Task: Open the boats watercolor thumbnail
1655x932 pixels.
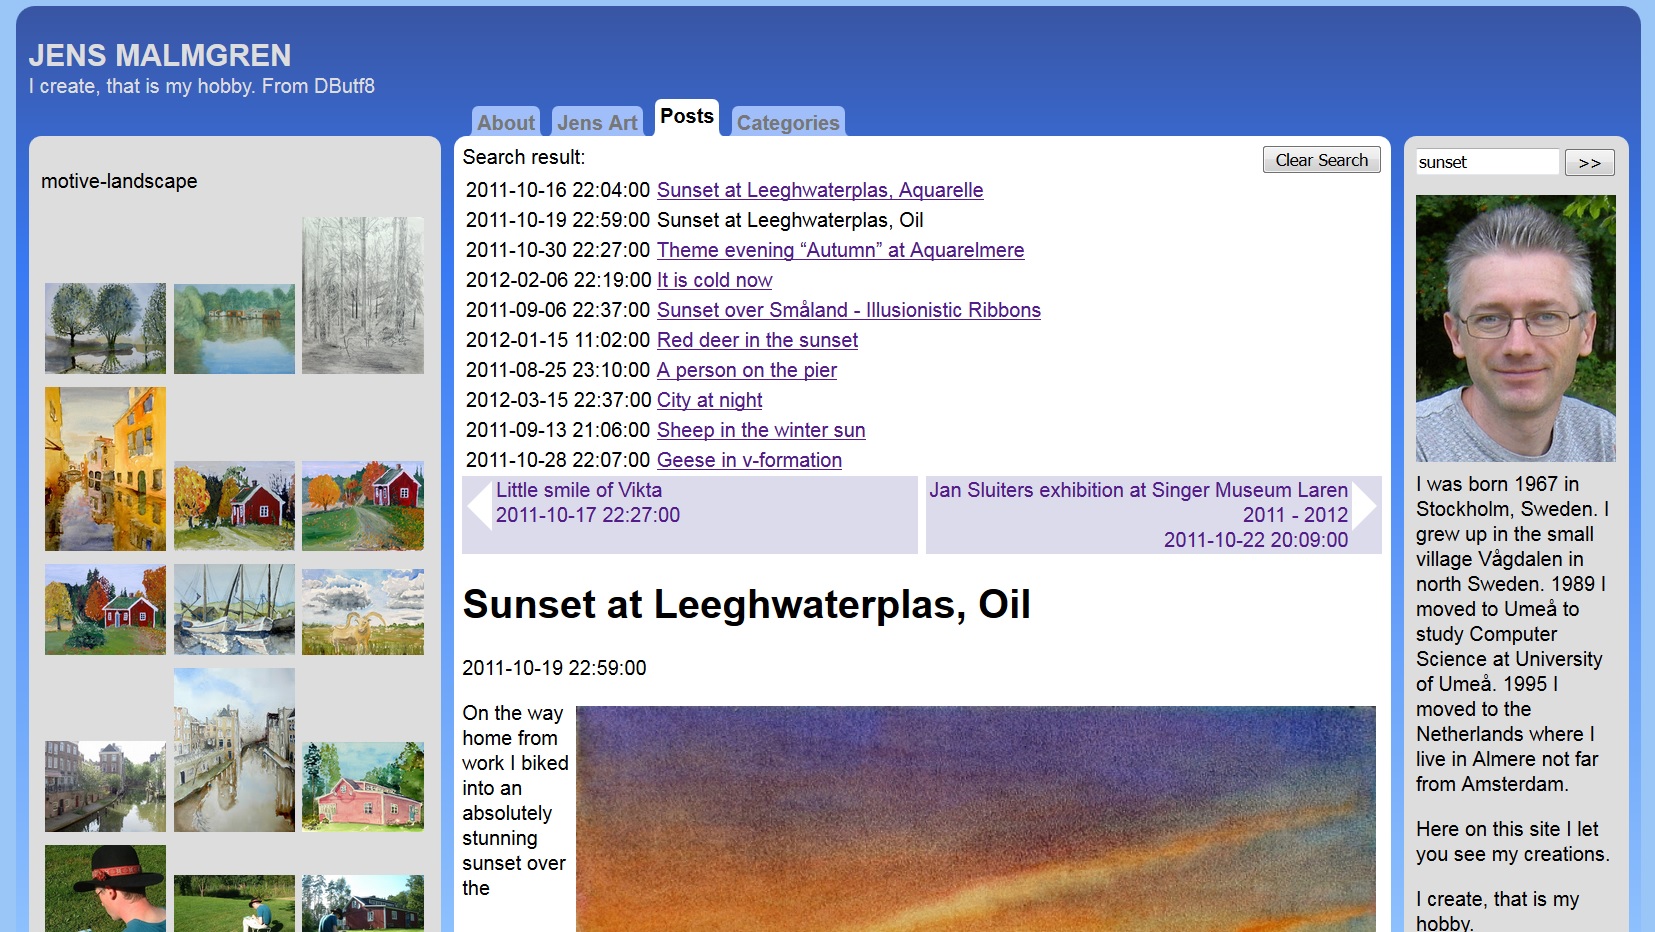Action: tap(234, 609)
